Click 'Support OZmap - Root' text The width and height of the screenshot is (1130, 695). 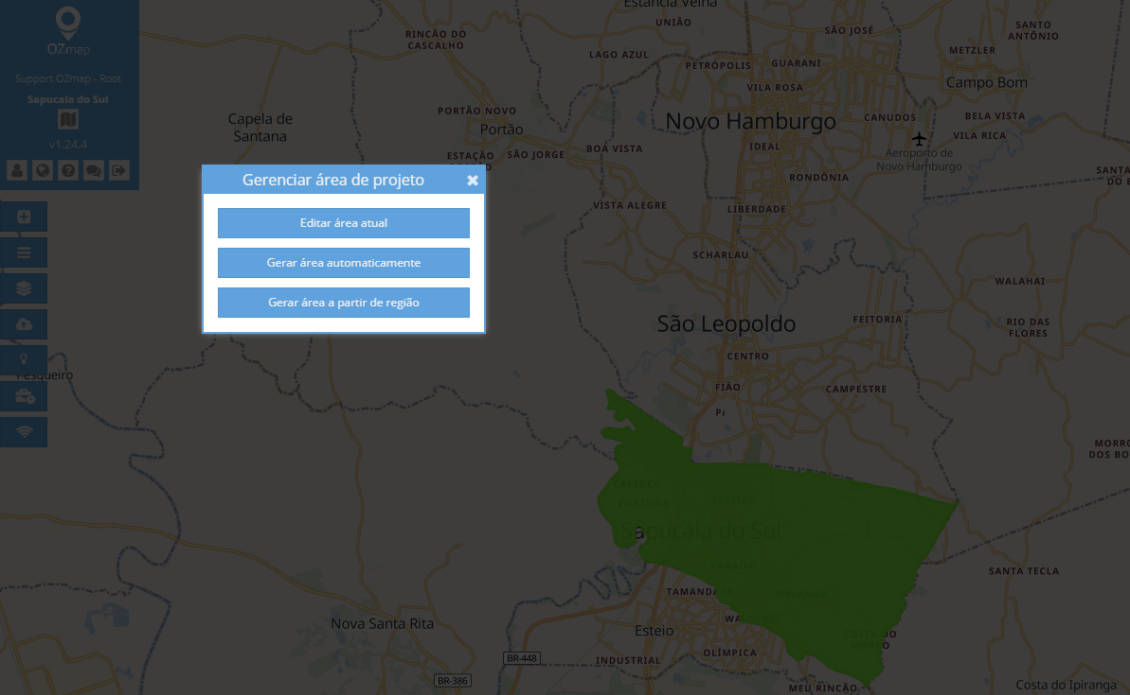tap(68, 79)
